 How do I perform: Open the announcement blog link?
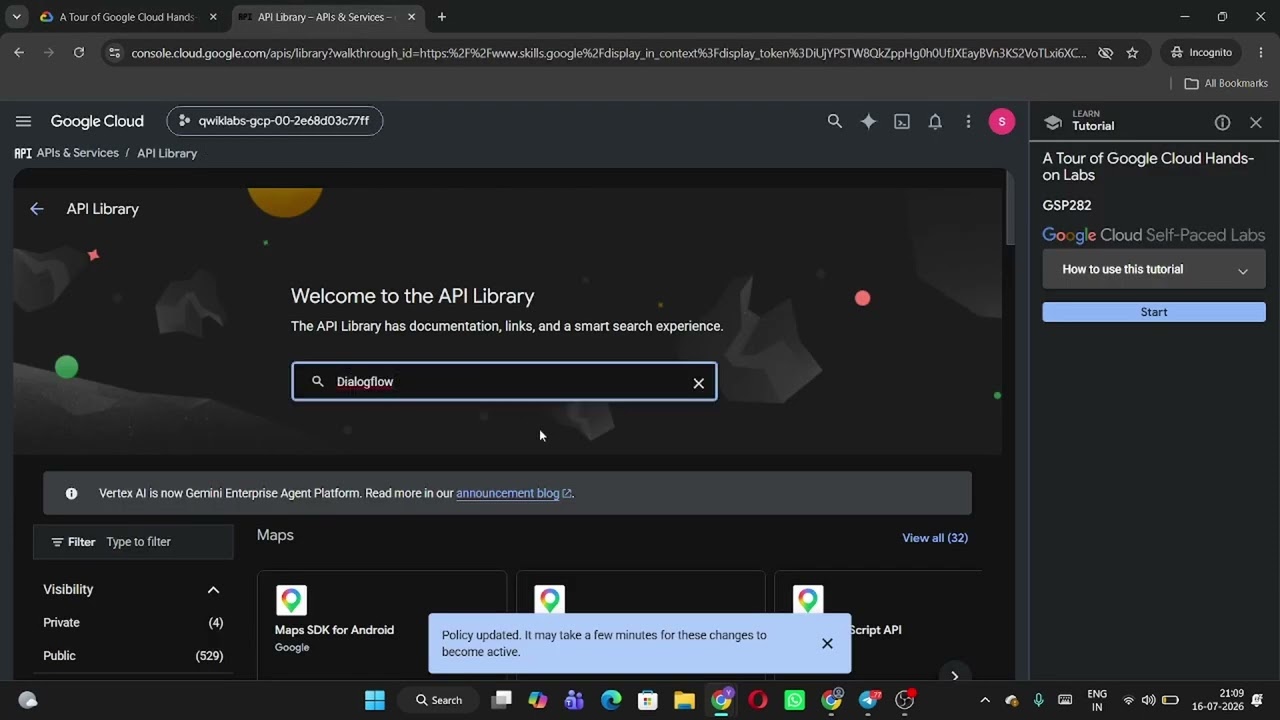coord(514,493)
